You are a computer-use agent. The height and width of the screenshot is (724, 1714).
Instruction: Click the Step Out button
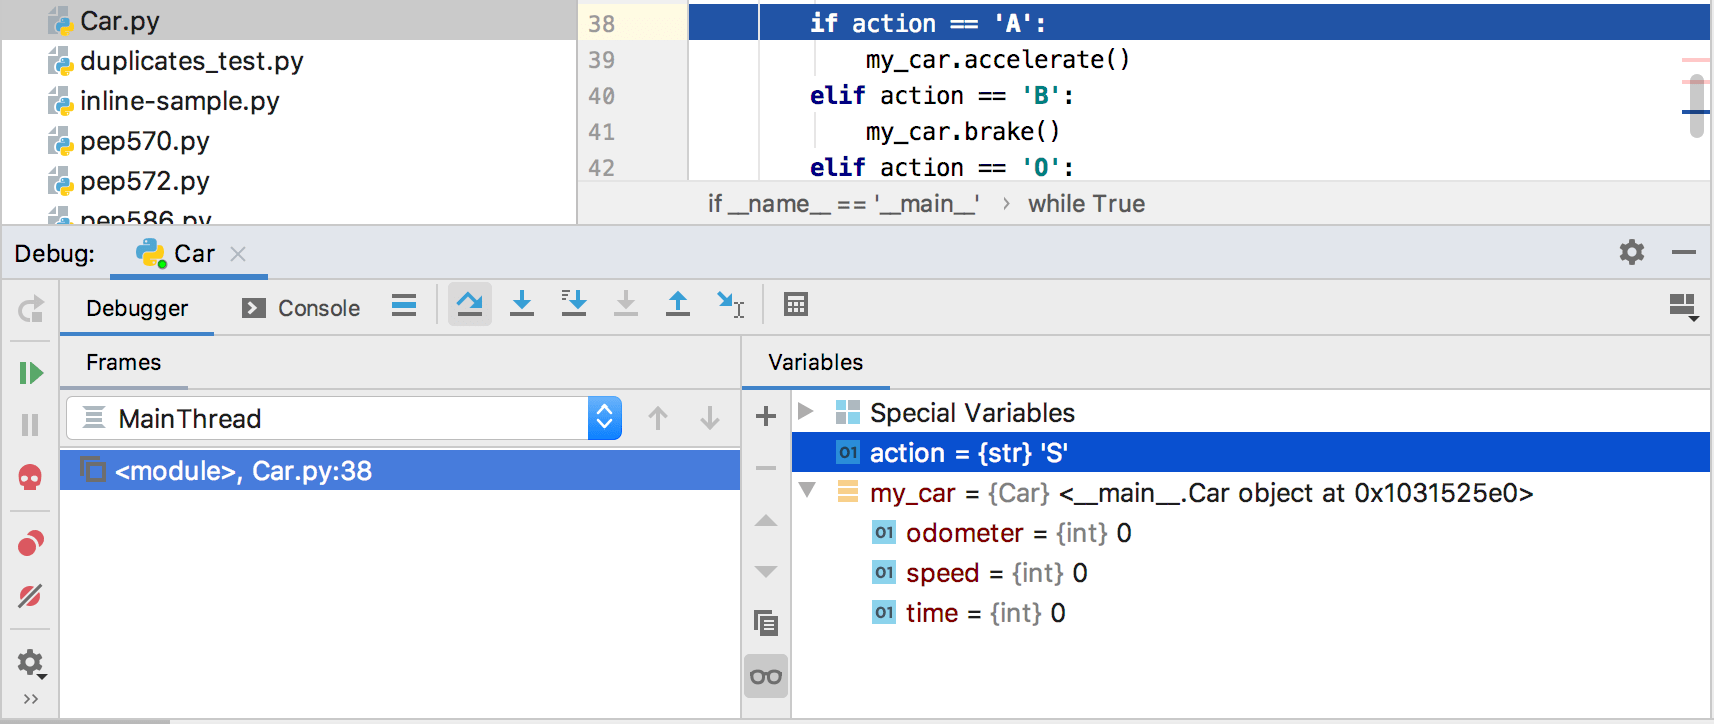[678, 304]
